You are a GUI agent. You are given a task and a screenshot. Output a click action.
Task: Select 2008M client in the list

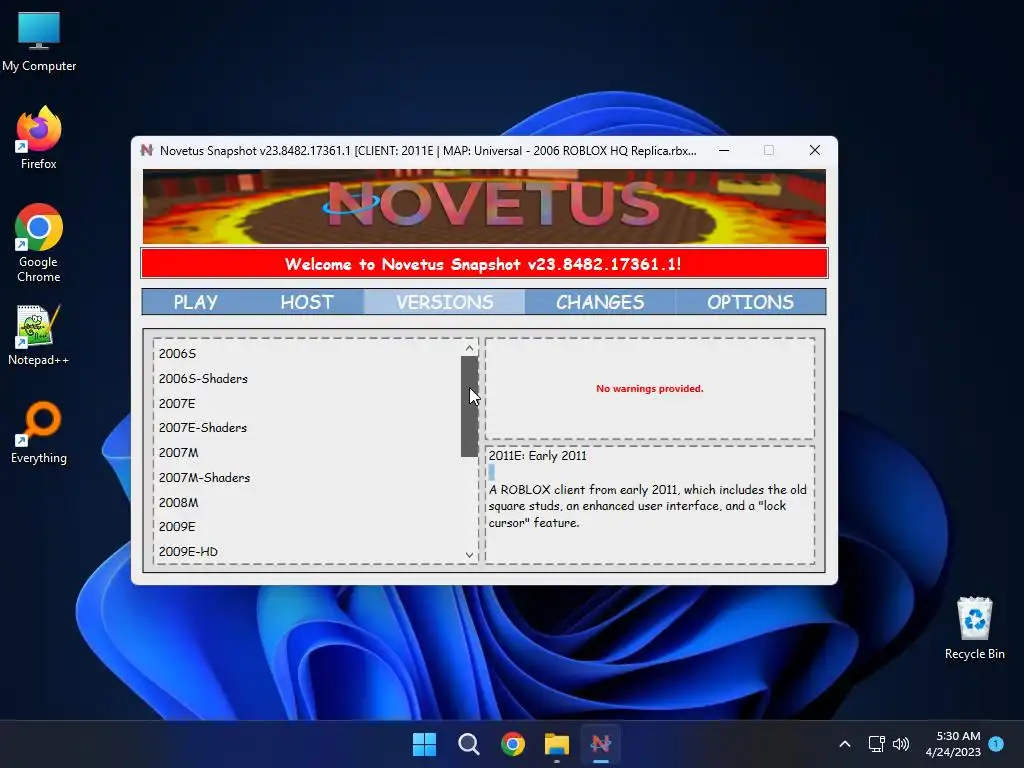(x=307, y=502)
